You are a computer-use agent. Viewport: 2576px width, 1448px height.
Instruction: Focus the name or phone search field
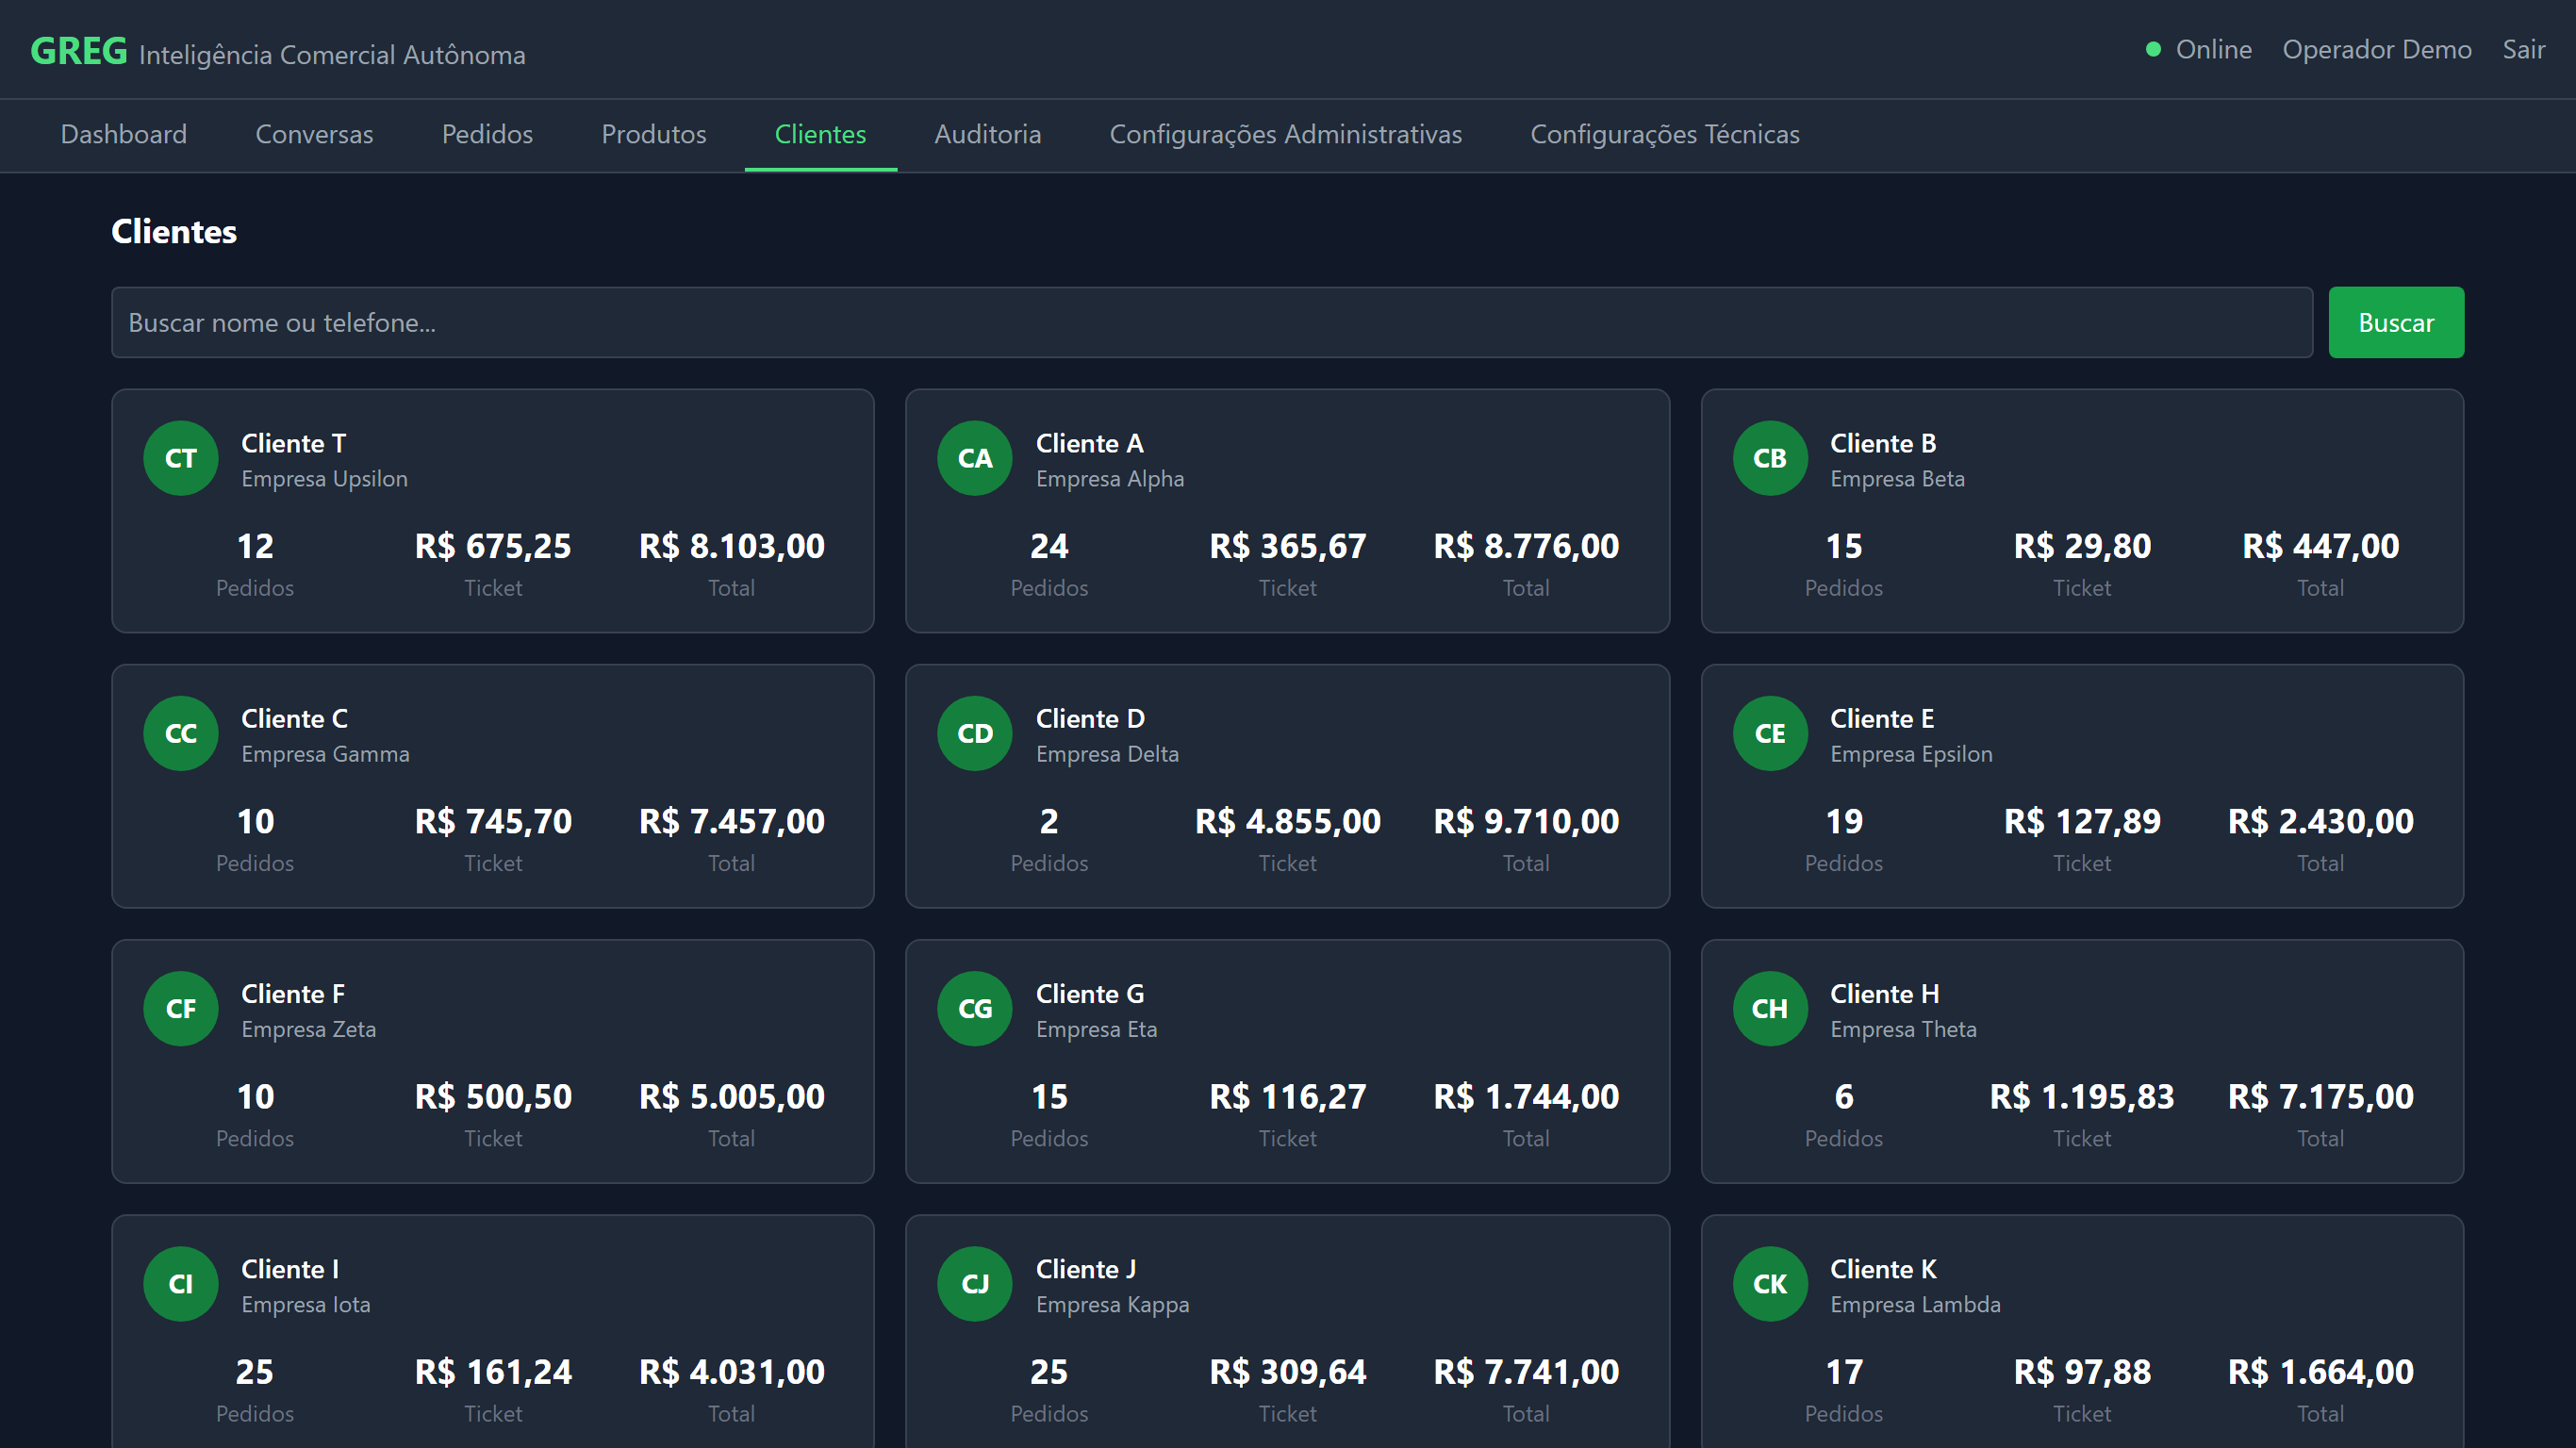(1210, 322)
